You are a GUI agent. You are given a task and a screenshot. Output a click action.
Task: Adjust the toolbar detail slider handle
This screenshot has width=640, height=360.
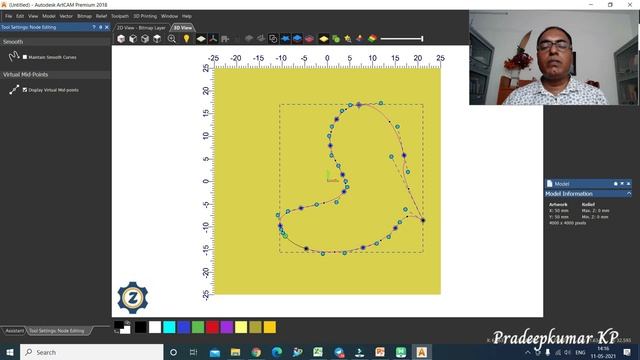click(422, 39)
